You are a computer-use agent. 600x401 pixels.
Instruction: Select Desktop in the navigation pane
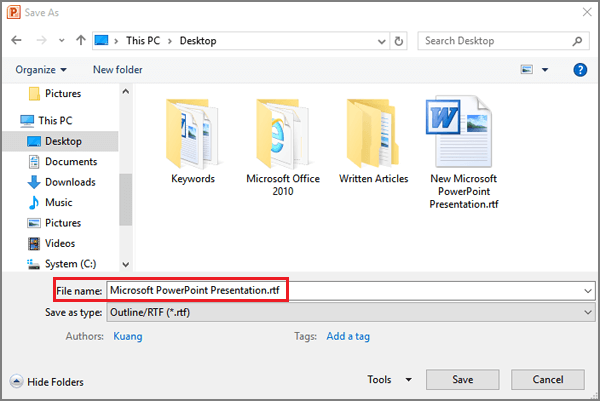60,141
